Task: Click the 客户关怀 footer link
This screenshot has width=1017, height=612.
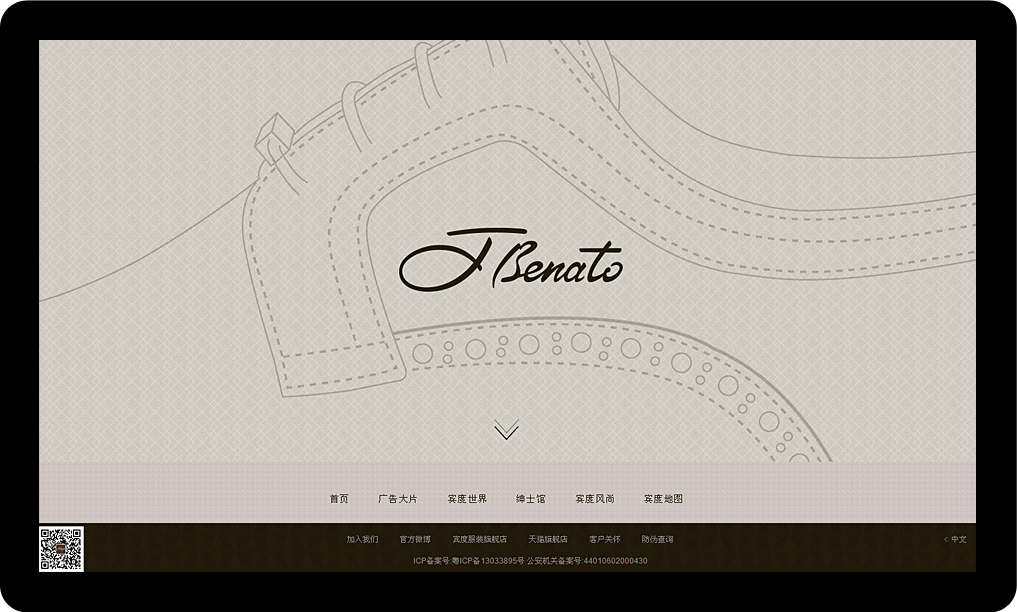Action: click(604, 540)
